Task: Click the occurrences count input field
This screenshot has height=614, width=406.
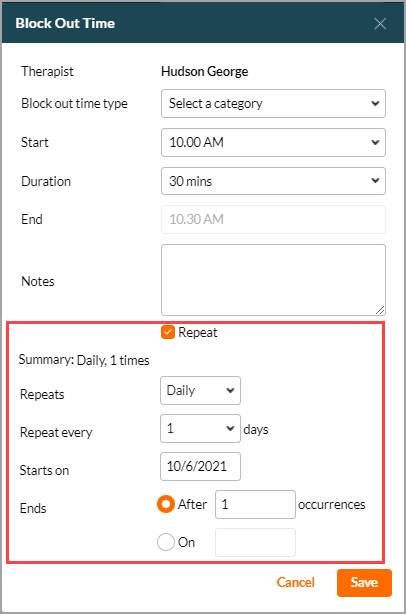Action: coord(255,504)
